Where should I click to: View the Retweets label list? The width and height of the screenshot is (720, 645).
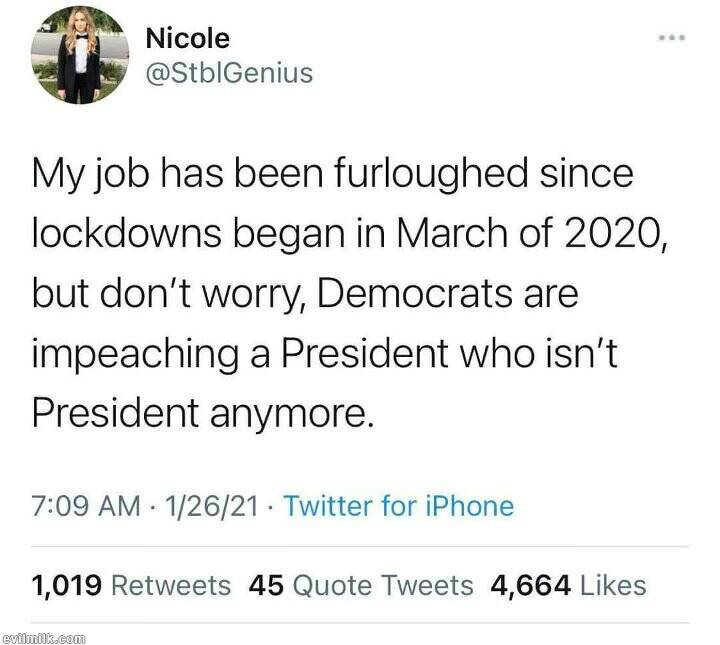[170, 585]
